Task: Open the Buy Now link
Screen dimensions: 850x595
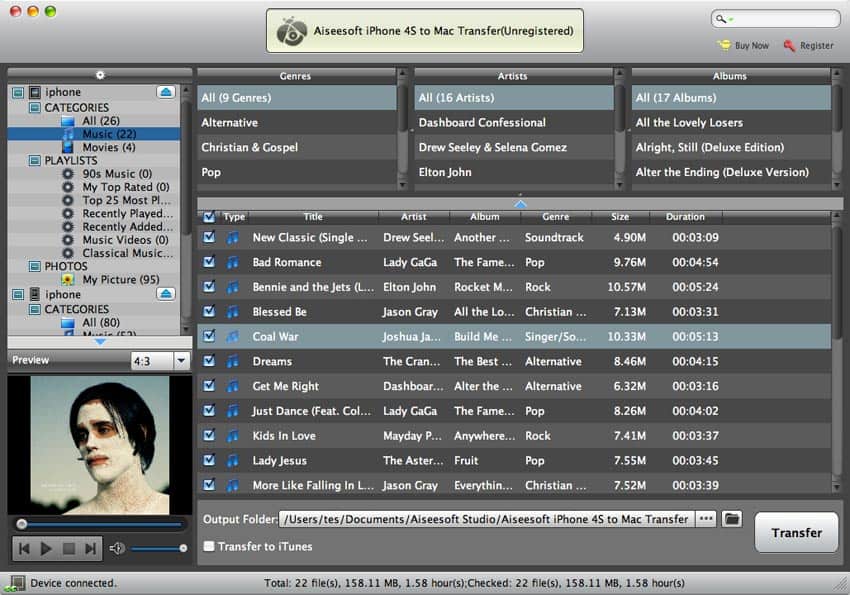Action: [751, 46]
